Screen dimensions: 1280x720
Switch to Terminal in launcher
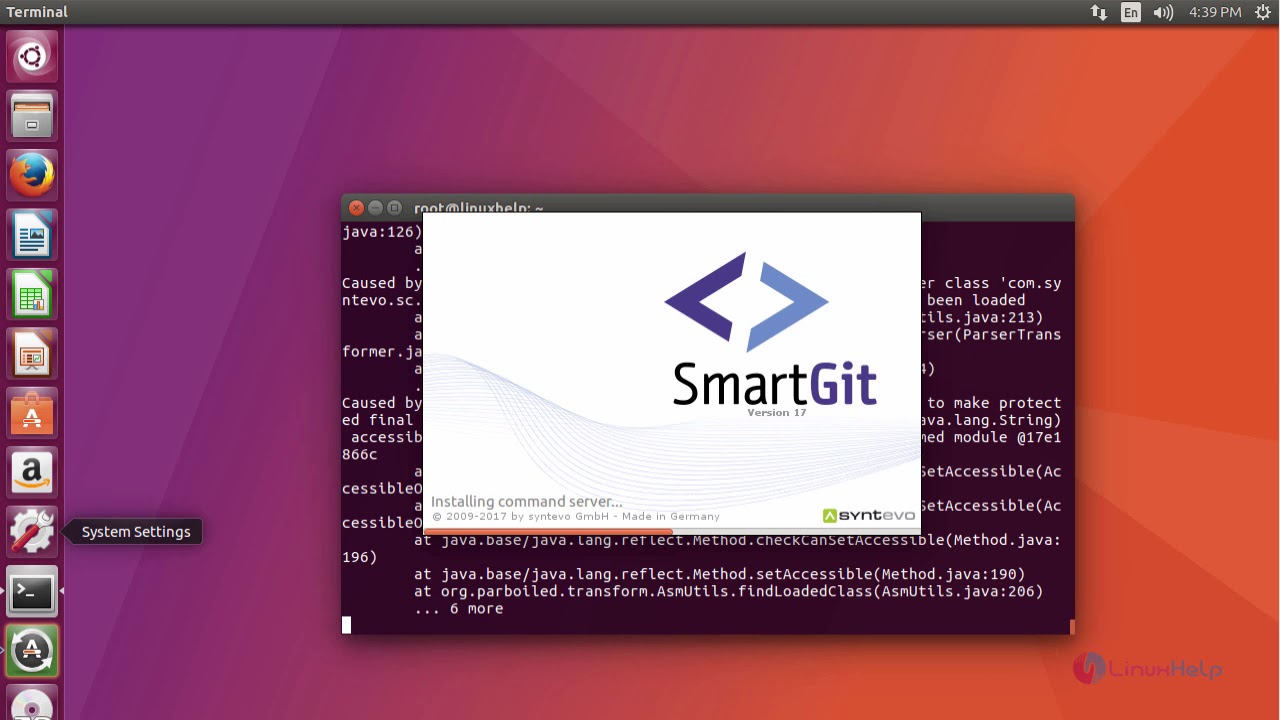tap(32, 591)
